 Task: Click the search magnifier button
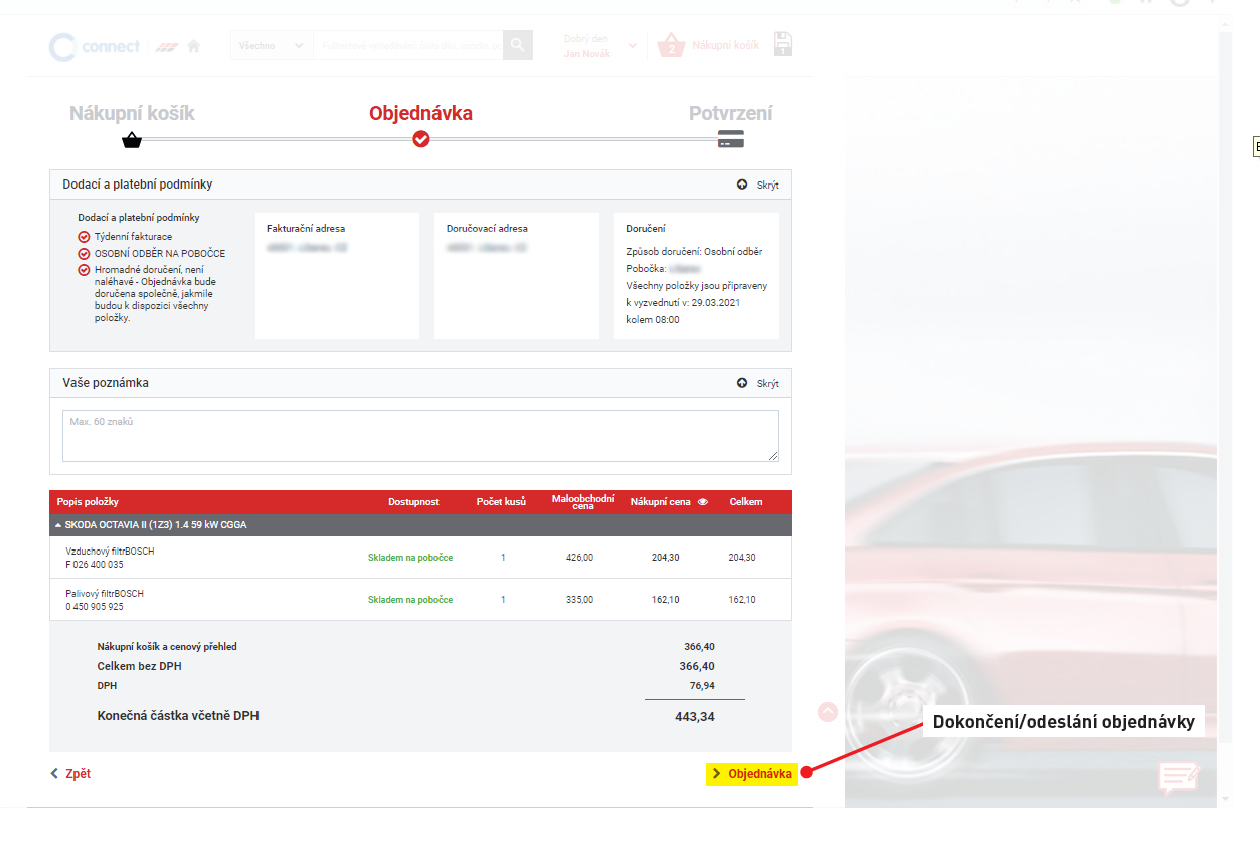pos(517,45)
